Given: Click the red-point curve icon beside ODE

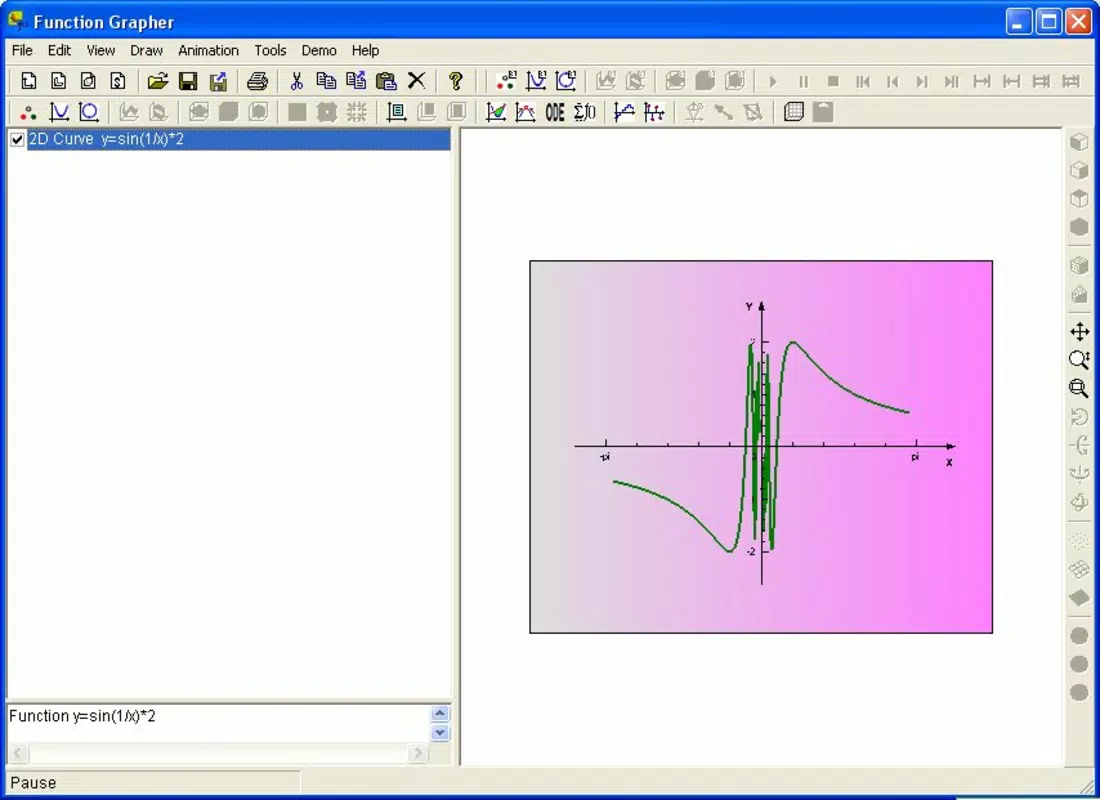Looking at the screenshot, I should point(525,112).
